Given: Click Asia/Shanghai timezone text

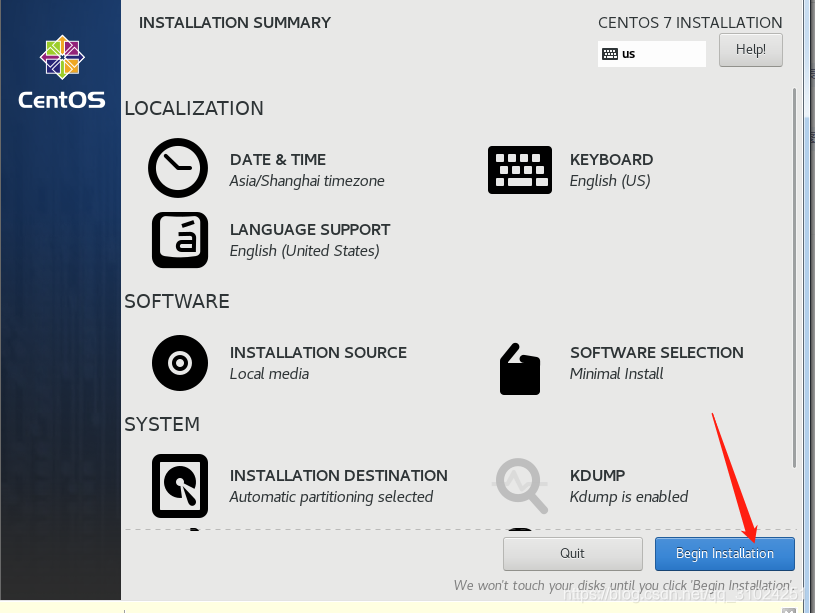Looking at the screenshot, I should click(307, 181).
